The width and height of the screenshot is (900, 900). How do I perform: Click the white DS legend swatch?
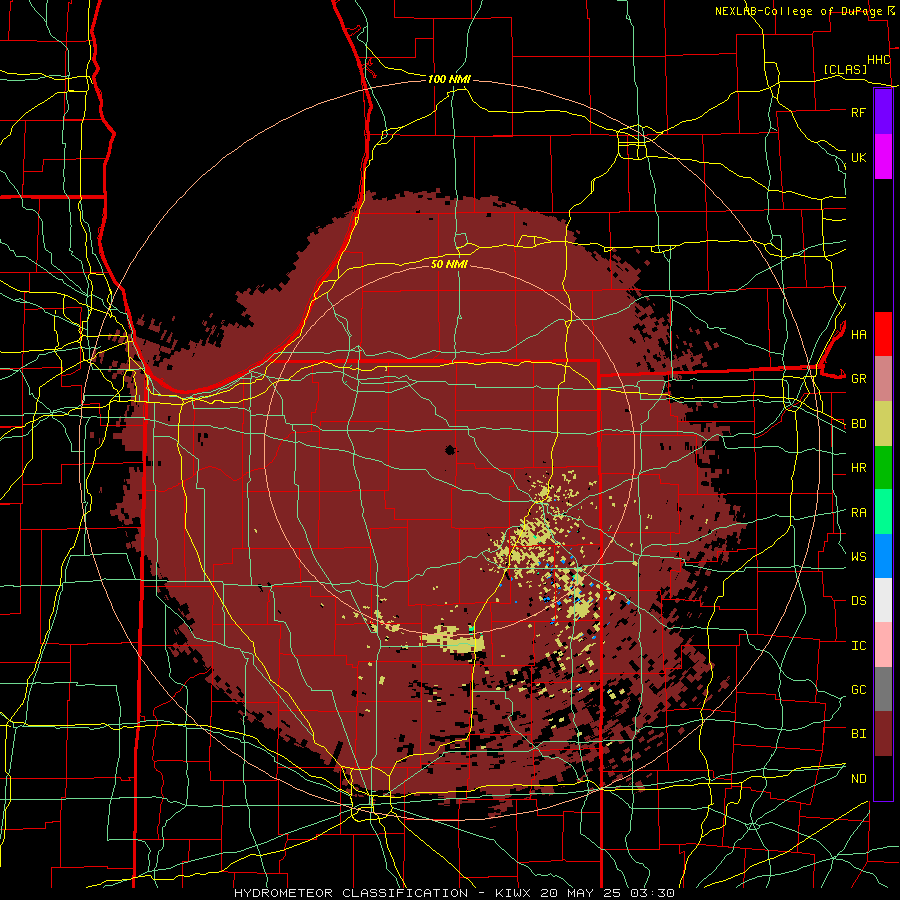883,600
